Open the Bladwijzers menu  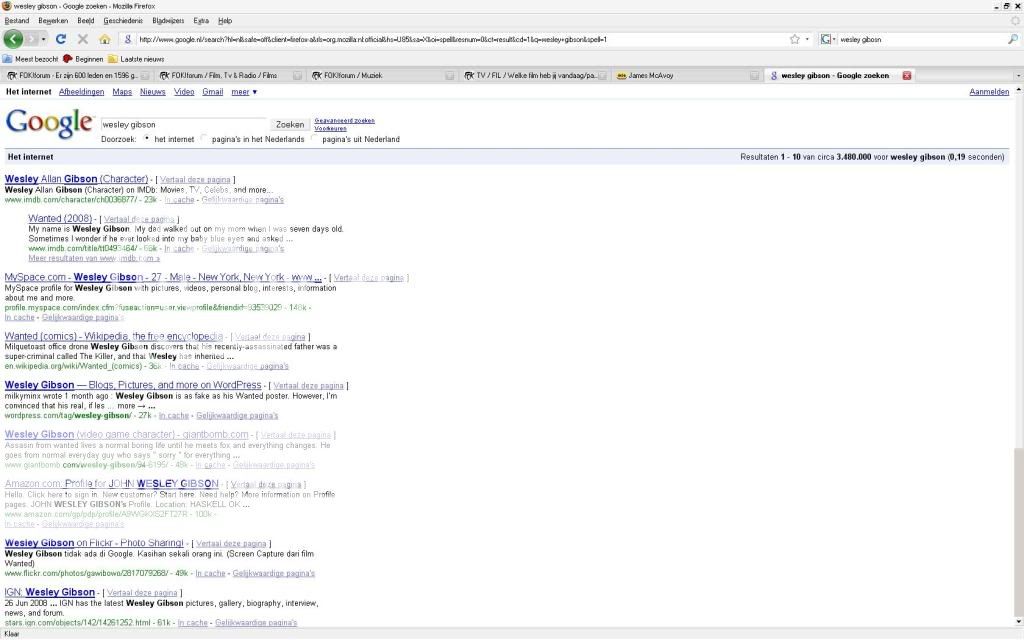click(168, 21)
